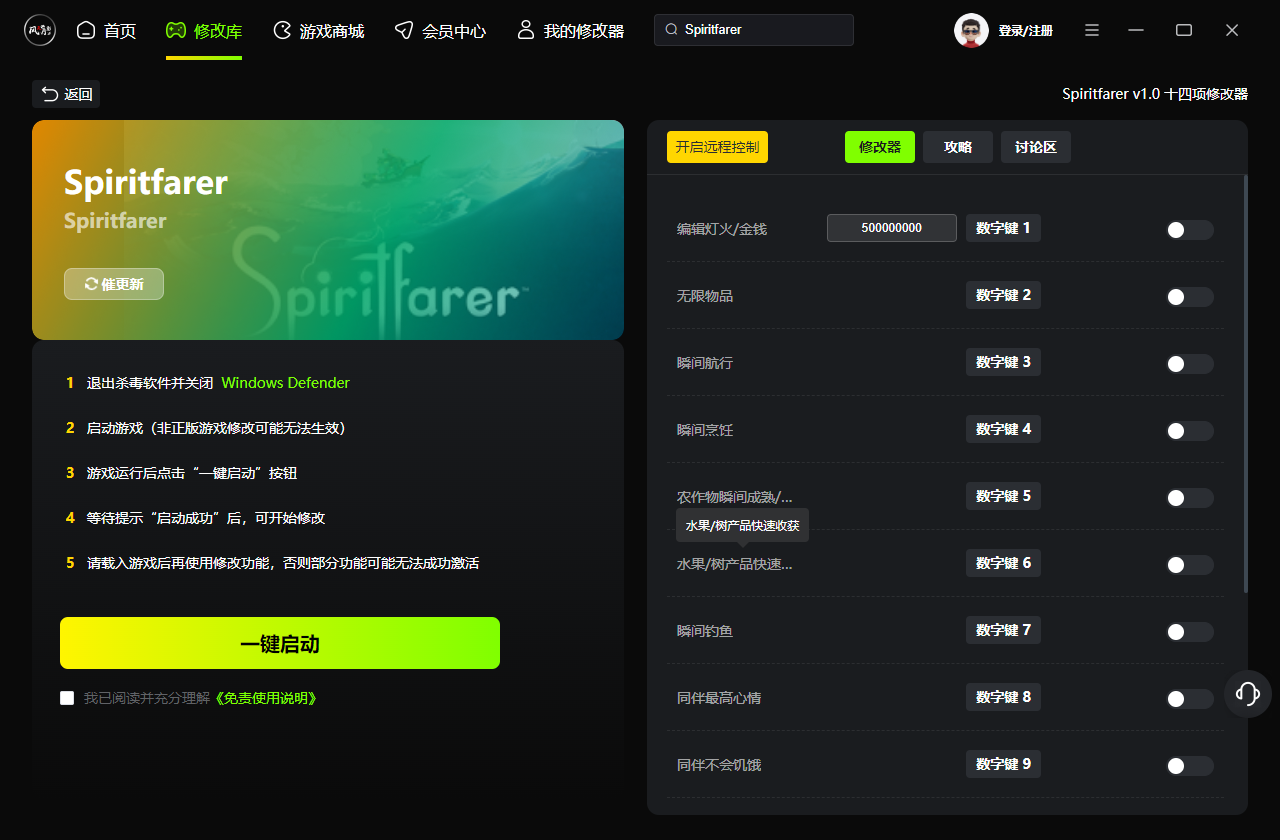Switch to the 讨论区 tab
The image size is (1280, 840).
coord(1036,147)
